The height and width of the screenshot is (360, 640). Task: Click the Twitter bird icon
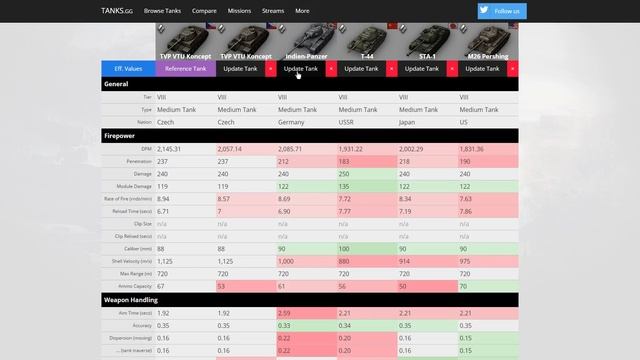484,10
